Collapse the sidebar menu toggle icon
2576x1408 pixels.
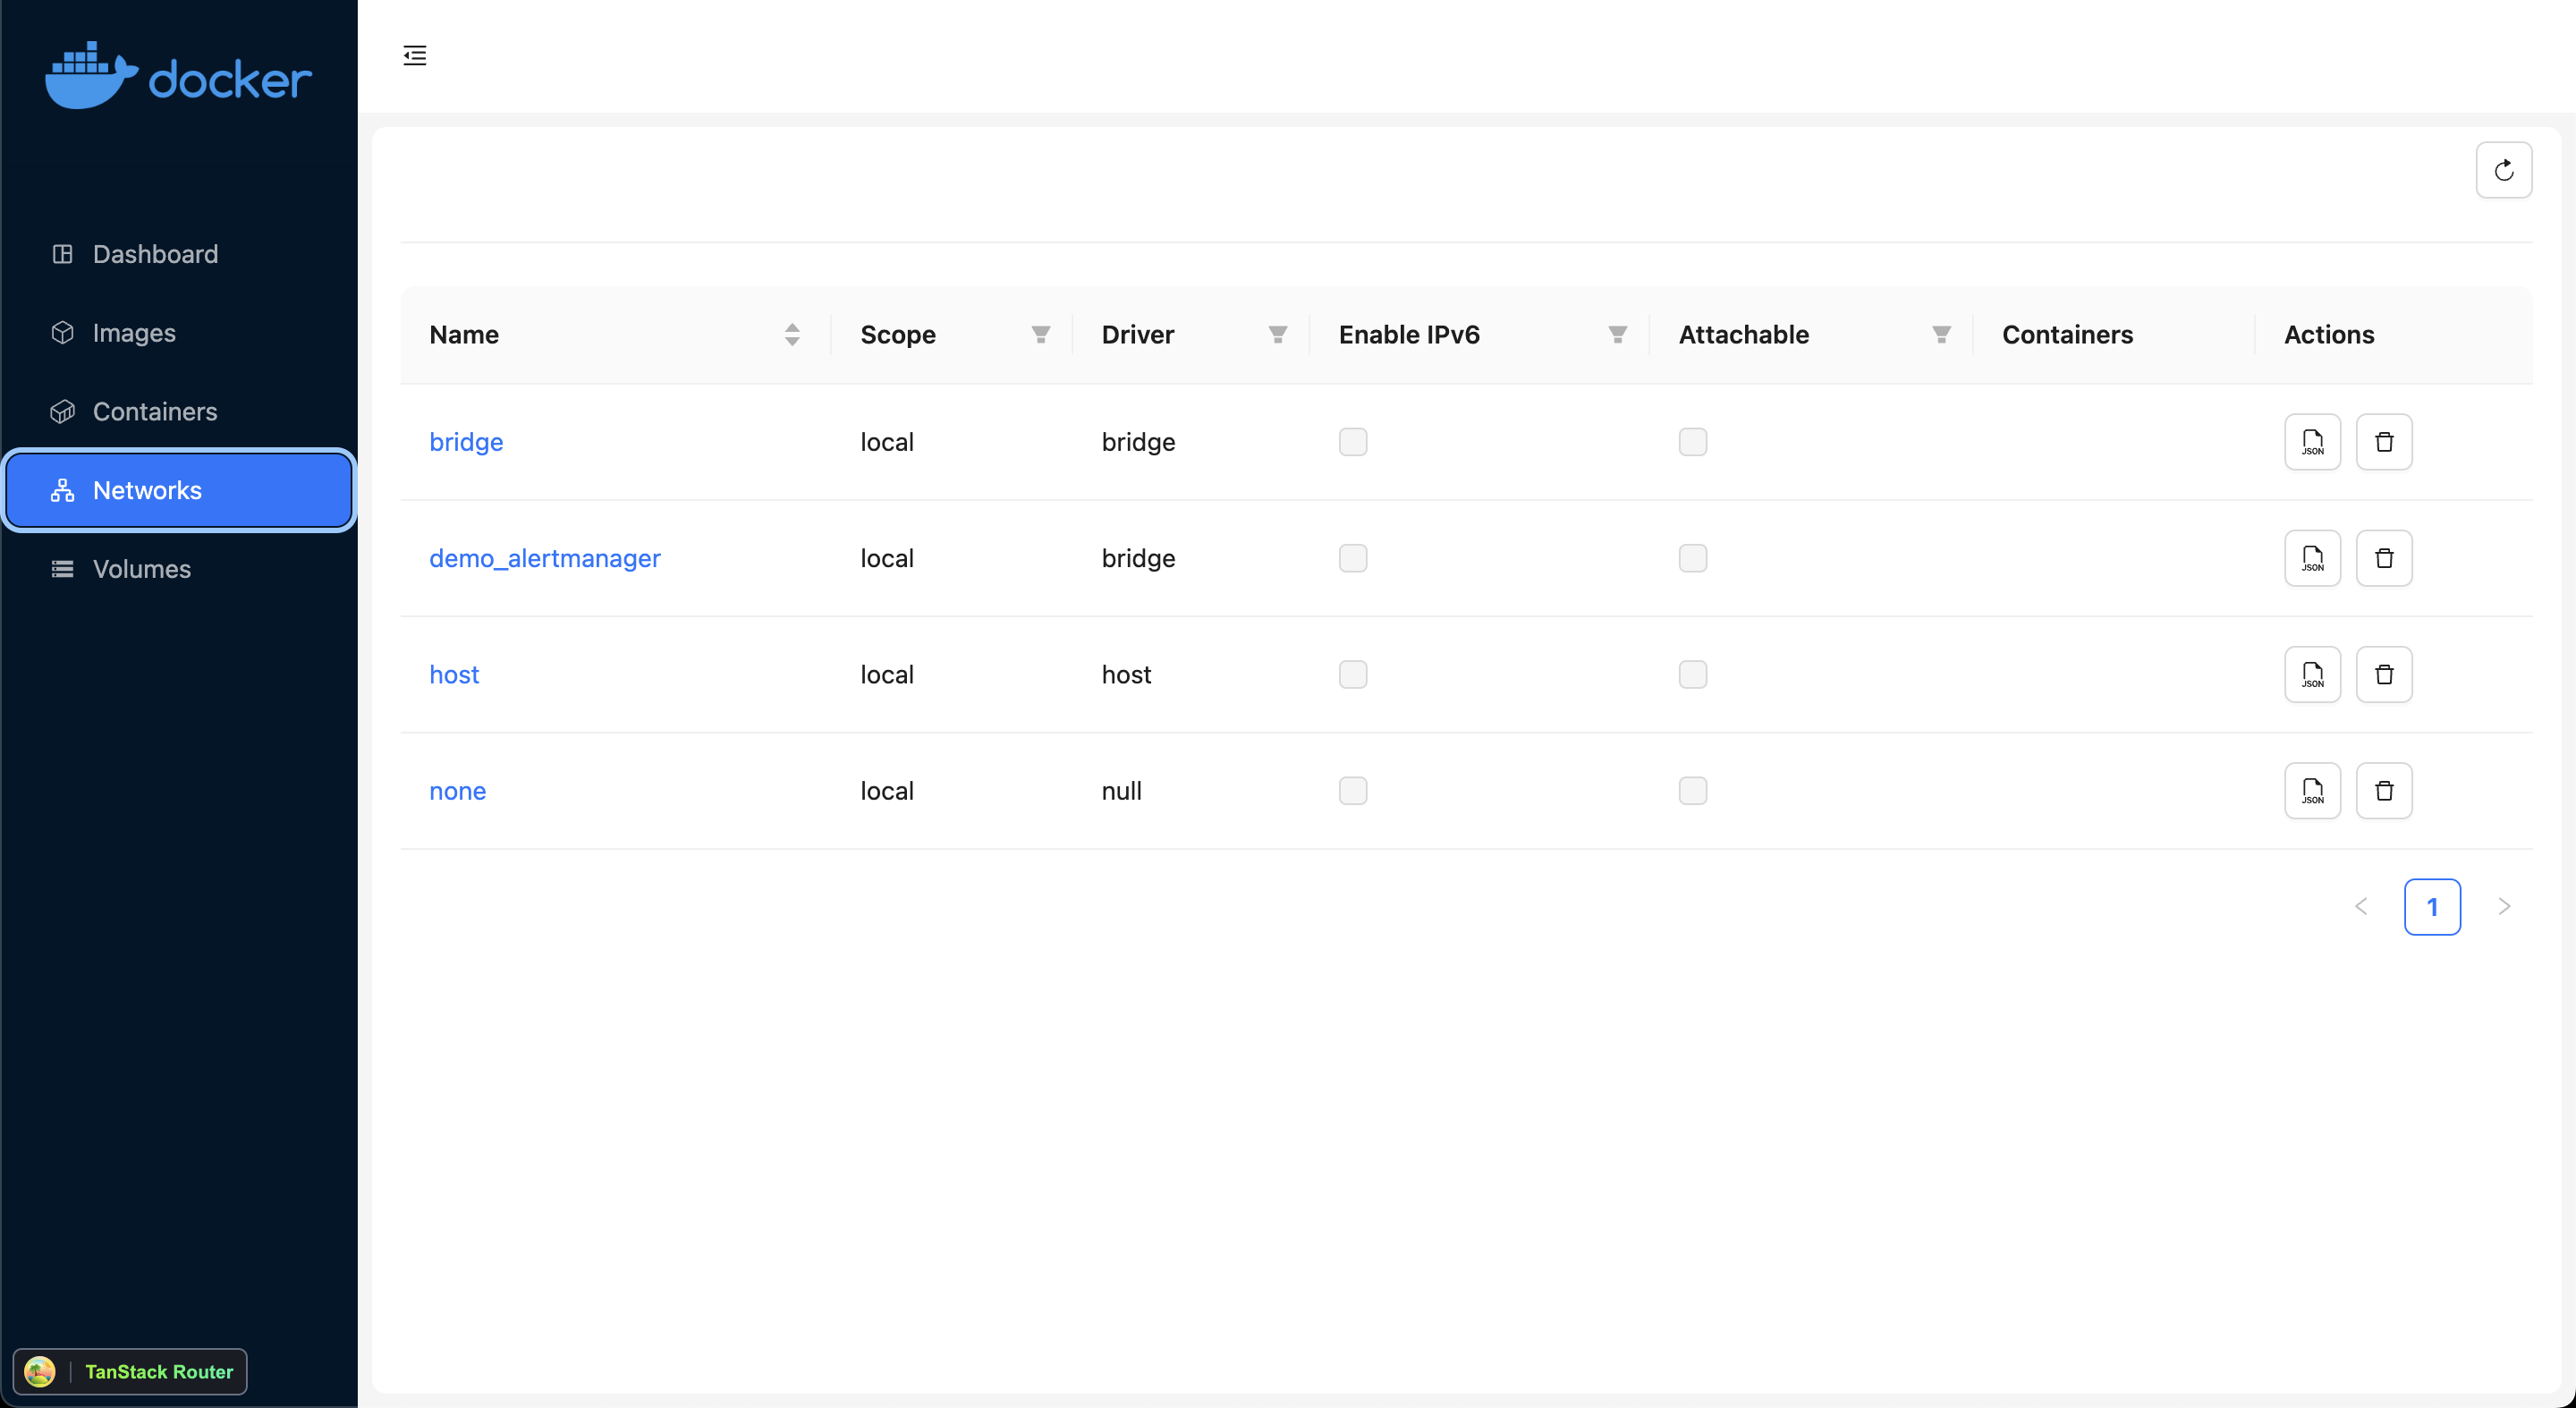pos(414,55)
